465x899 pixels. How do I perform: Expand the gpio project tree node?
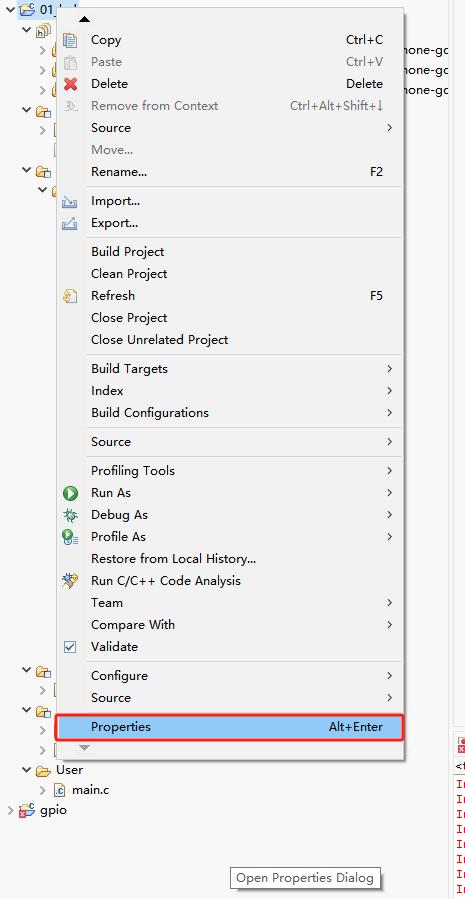point(10,810)
